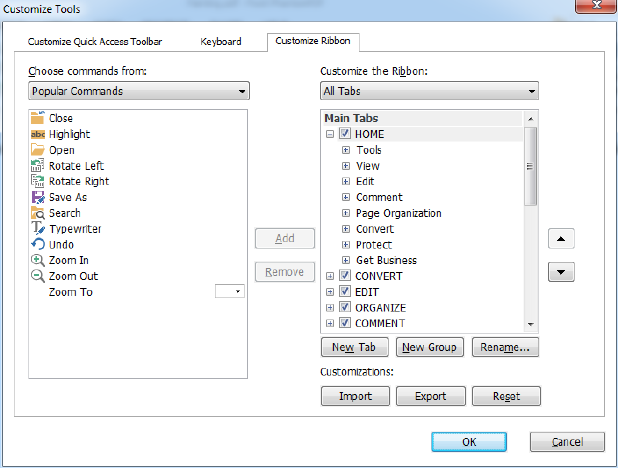Click the move up arrow button
Viewport: 618px width, 468px height.
click(x=561, y=239)
